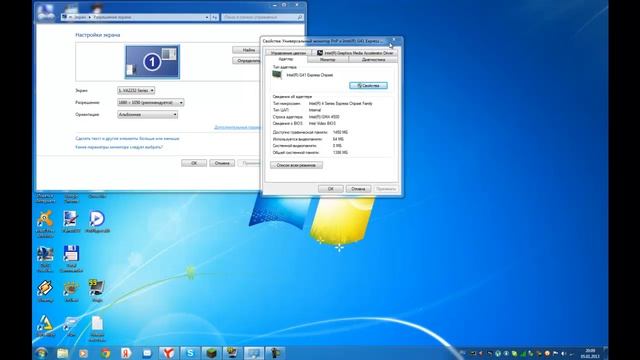Viewport: 640px width, 360px height.
Task: Click the 'Настройки экрана' heading text
Action: pyautogui.click(x=98, y=35)
